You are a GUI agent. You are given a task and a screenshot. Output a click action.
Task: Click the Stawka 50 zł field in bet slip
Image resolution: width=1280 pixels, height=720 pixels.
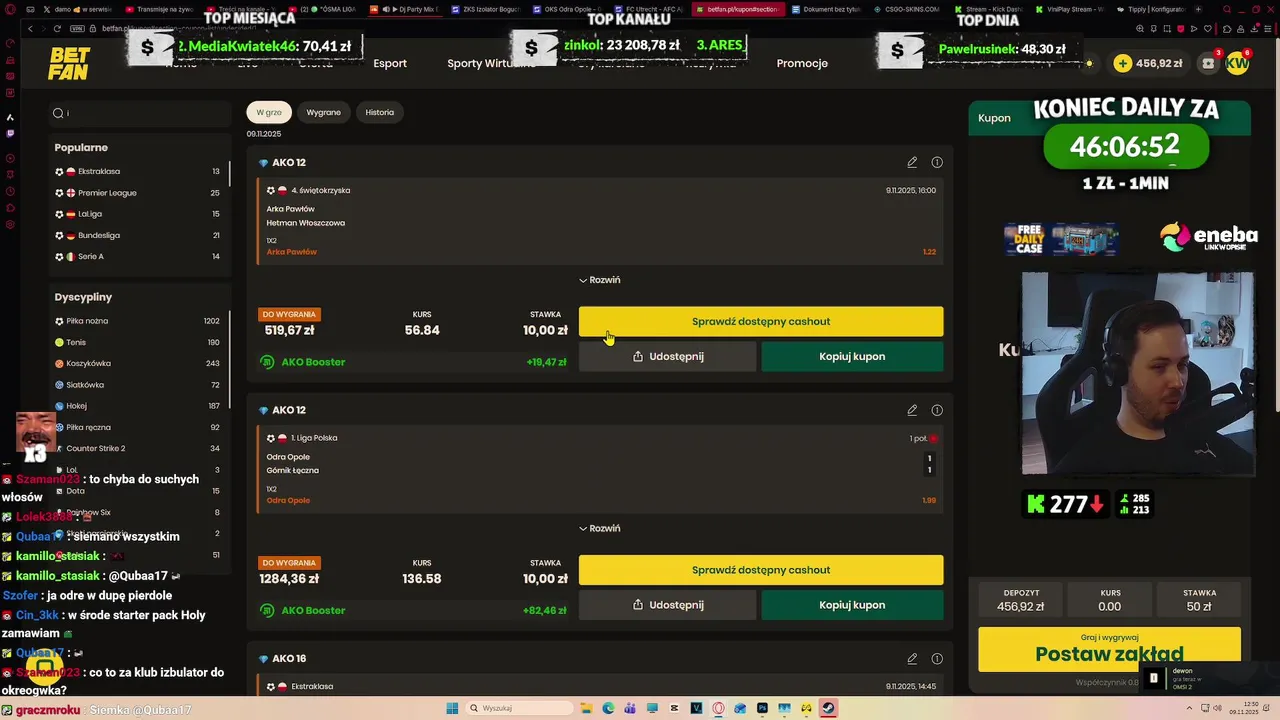click(x=1199, y=600)
